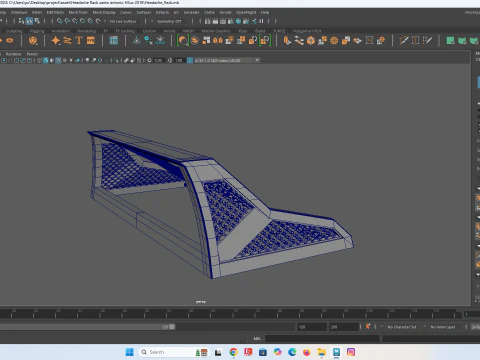Select by component type mode icon
The width and height of the screenshot is (480, 360).
[37, 21]
